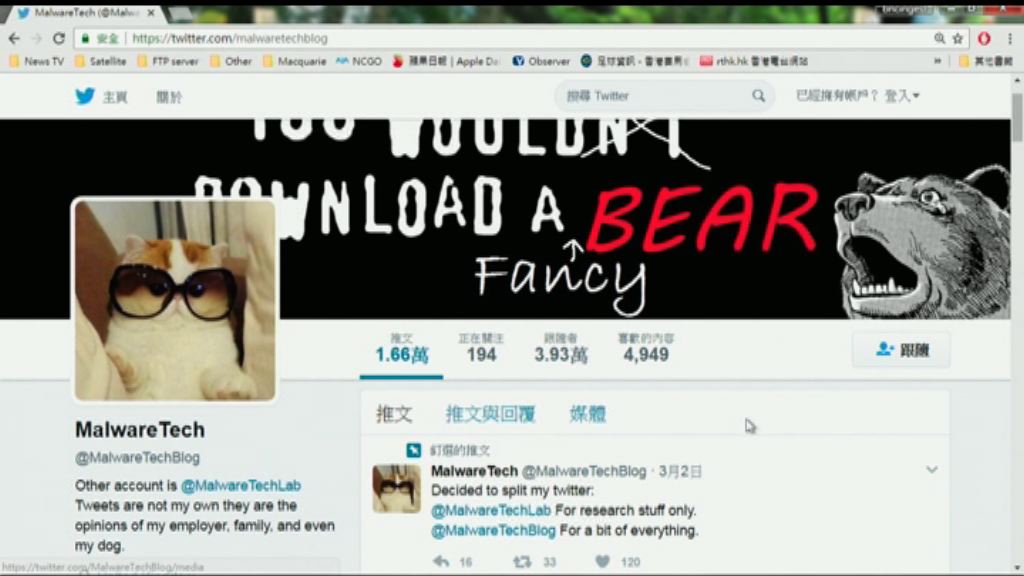Retweet the pinned MalwareTech tweet
Viewport: 1024px width, 576px height.
click(x=522, y=562)
